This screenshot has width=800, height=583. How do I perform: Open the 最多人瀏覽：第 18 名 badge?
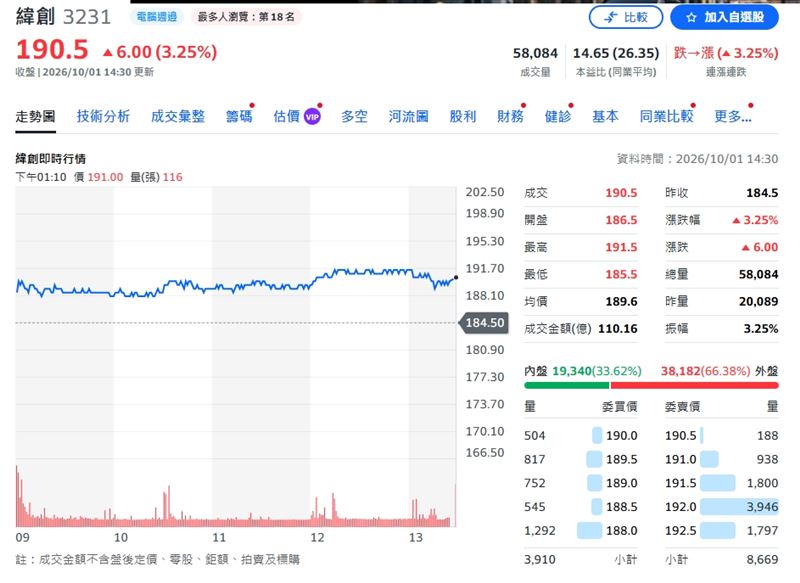pyautogui.click(x=246, y=17)
